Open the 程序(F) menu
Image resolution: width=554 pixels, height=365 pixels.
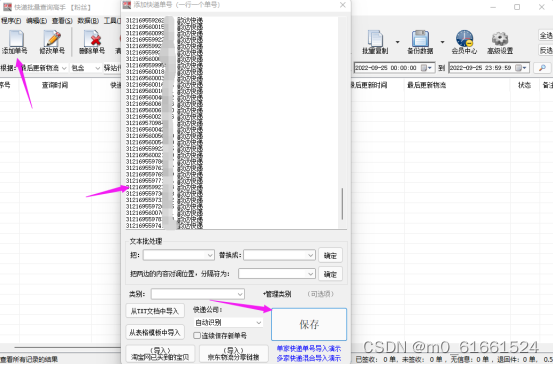pos(11,20)
